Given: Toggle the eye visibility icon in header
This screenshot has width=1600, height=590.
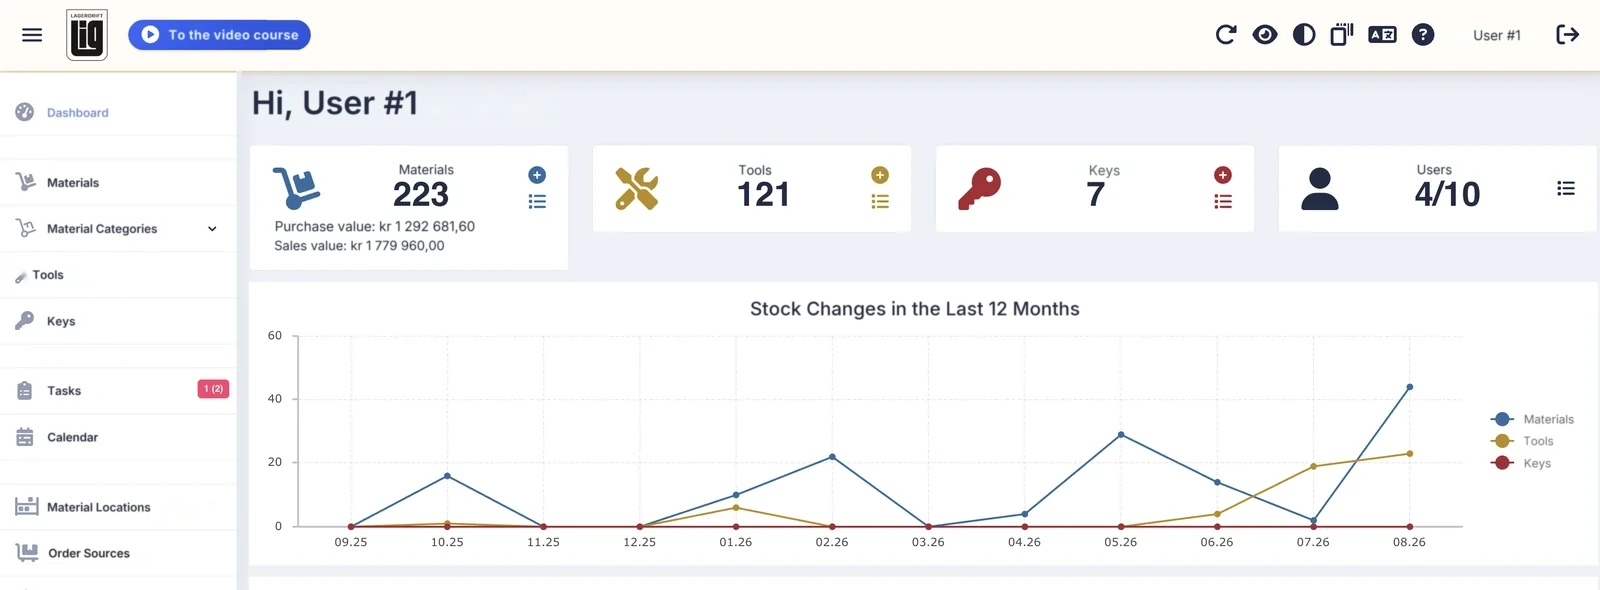Looking at the screenshot, I should 1265,35.
